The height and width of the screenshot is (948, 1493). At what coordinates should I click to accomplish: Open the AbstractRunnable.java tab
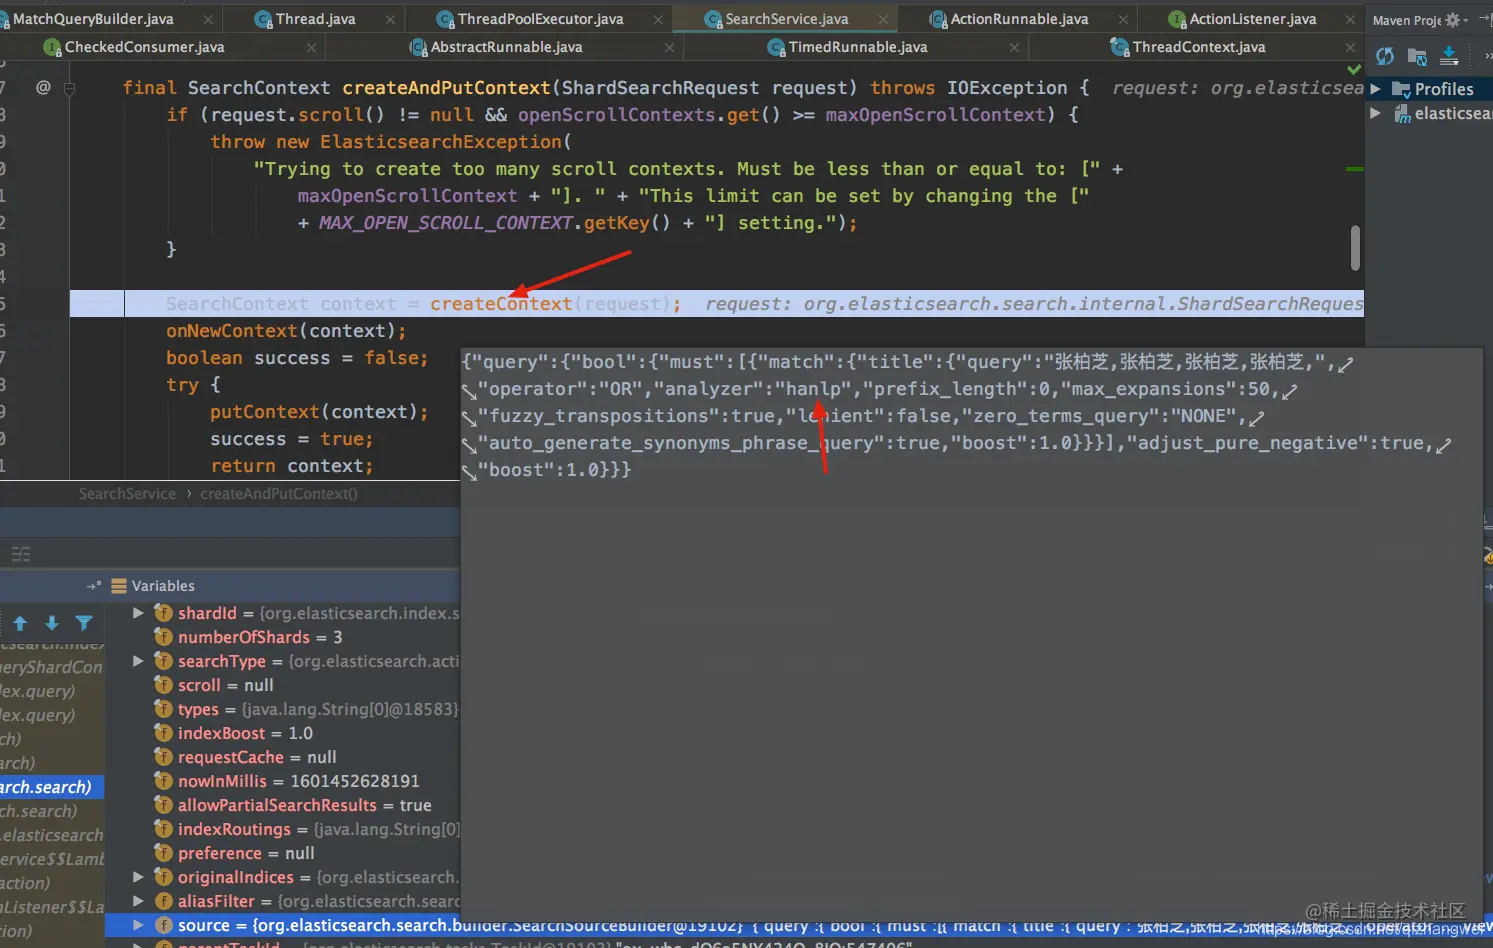tap(506, 47)
